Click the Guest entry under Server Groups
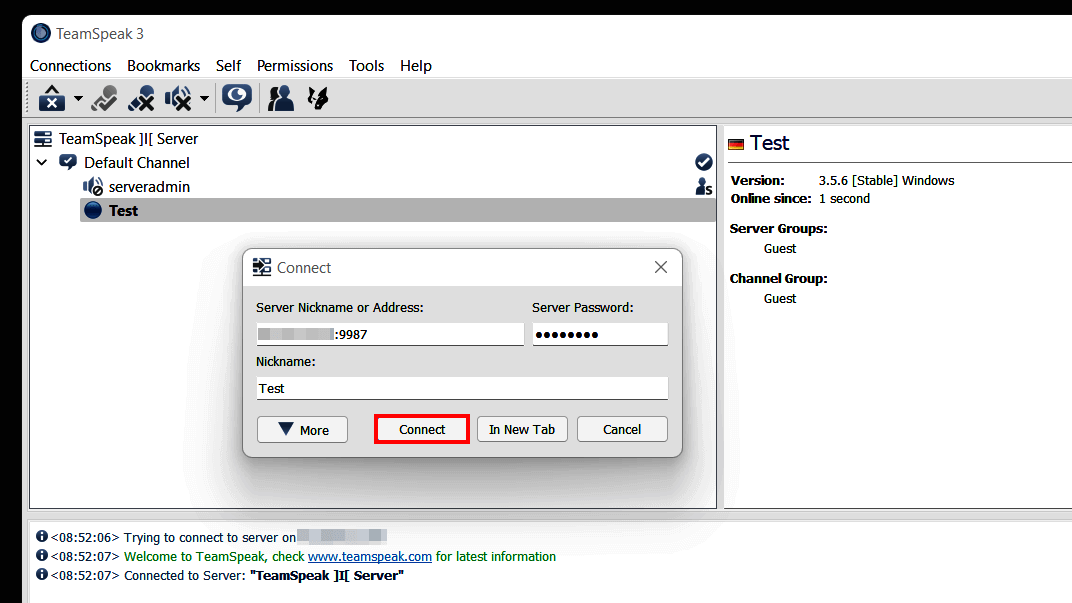This screenshot has height=603, width=1072. point(780,249)
